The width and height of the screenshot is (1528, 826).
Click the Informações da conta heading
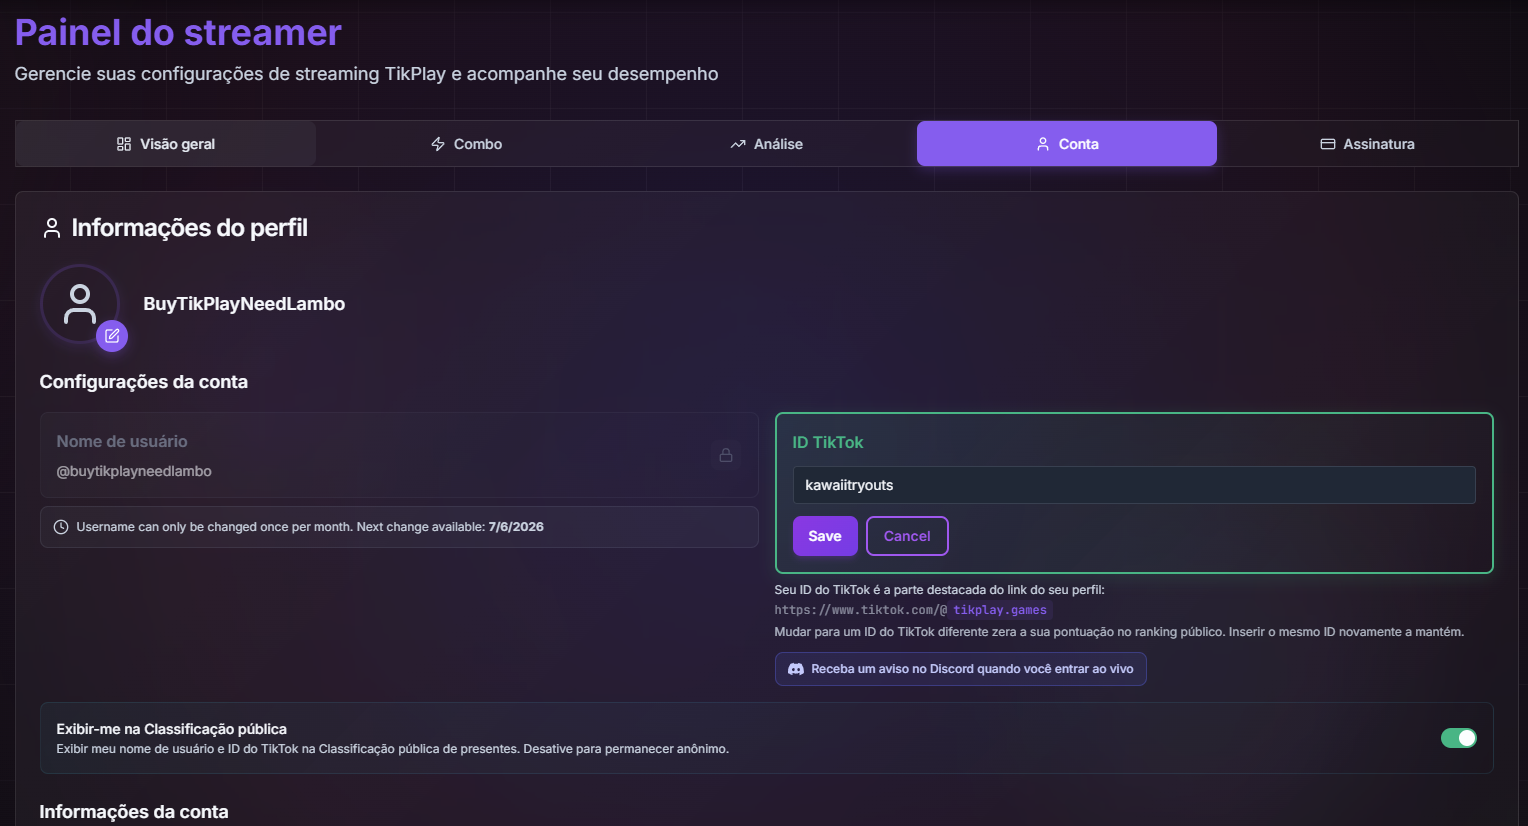click(x=134, y=812)
